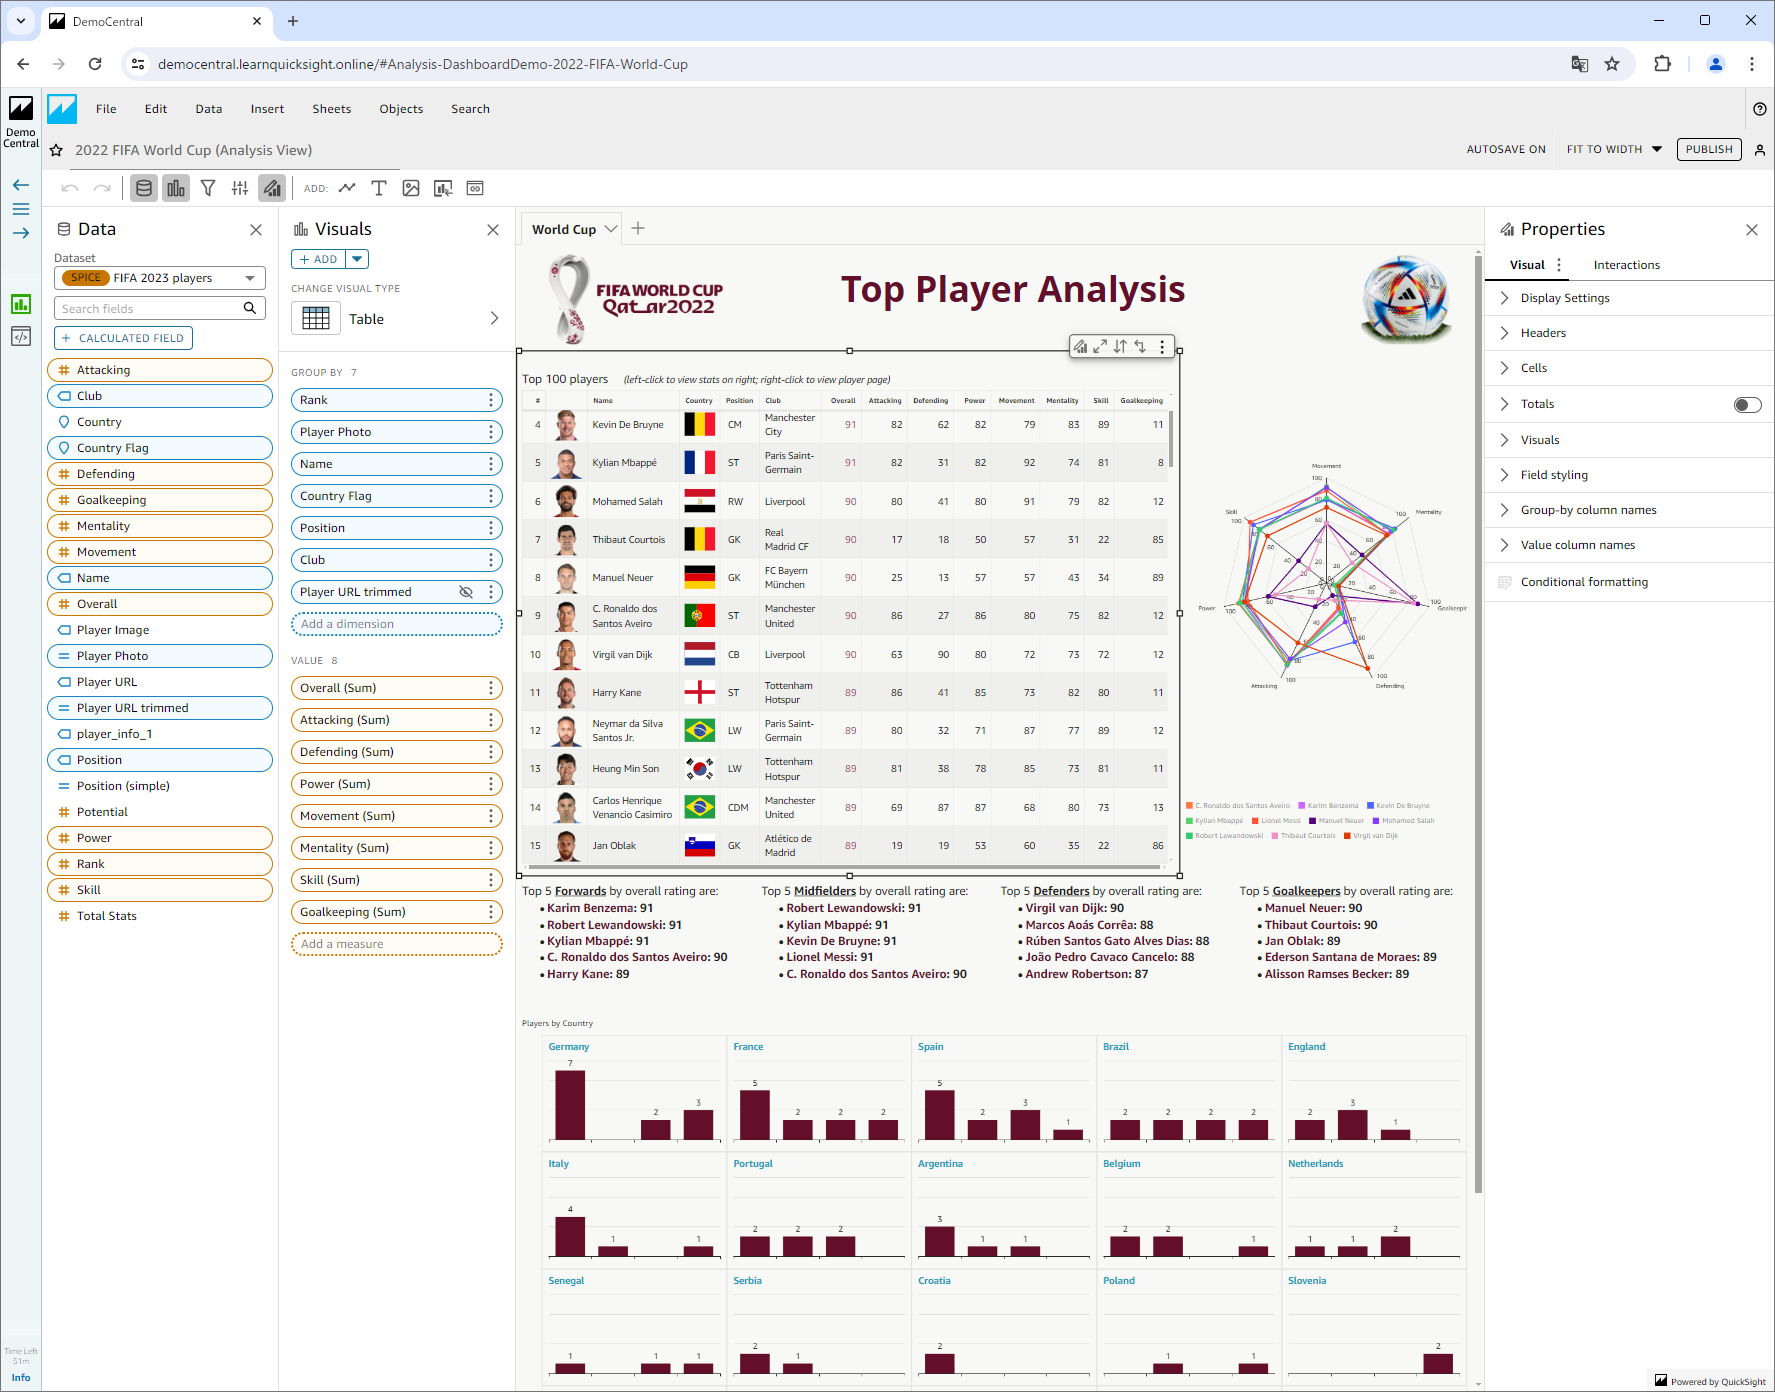Click the PUBLISH button
The image size is (1775, 1392).
coord(1709,149)
